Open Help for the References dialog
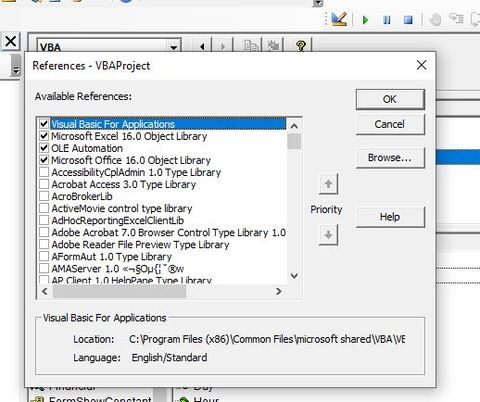Viewport: 480px width, 402px height. pos(390,217)
